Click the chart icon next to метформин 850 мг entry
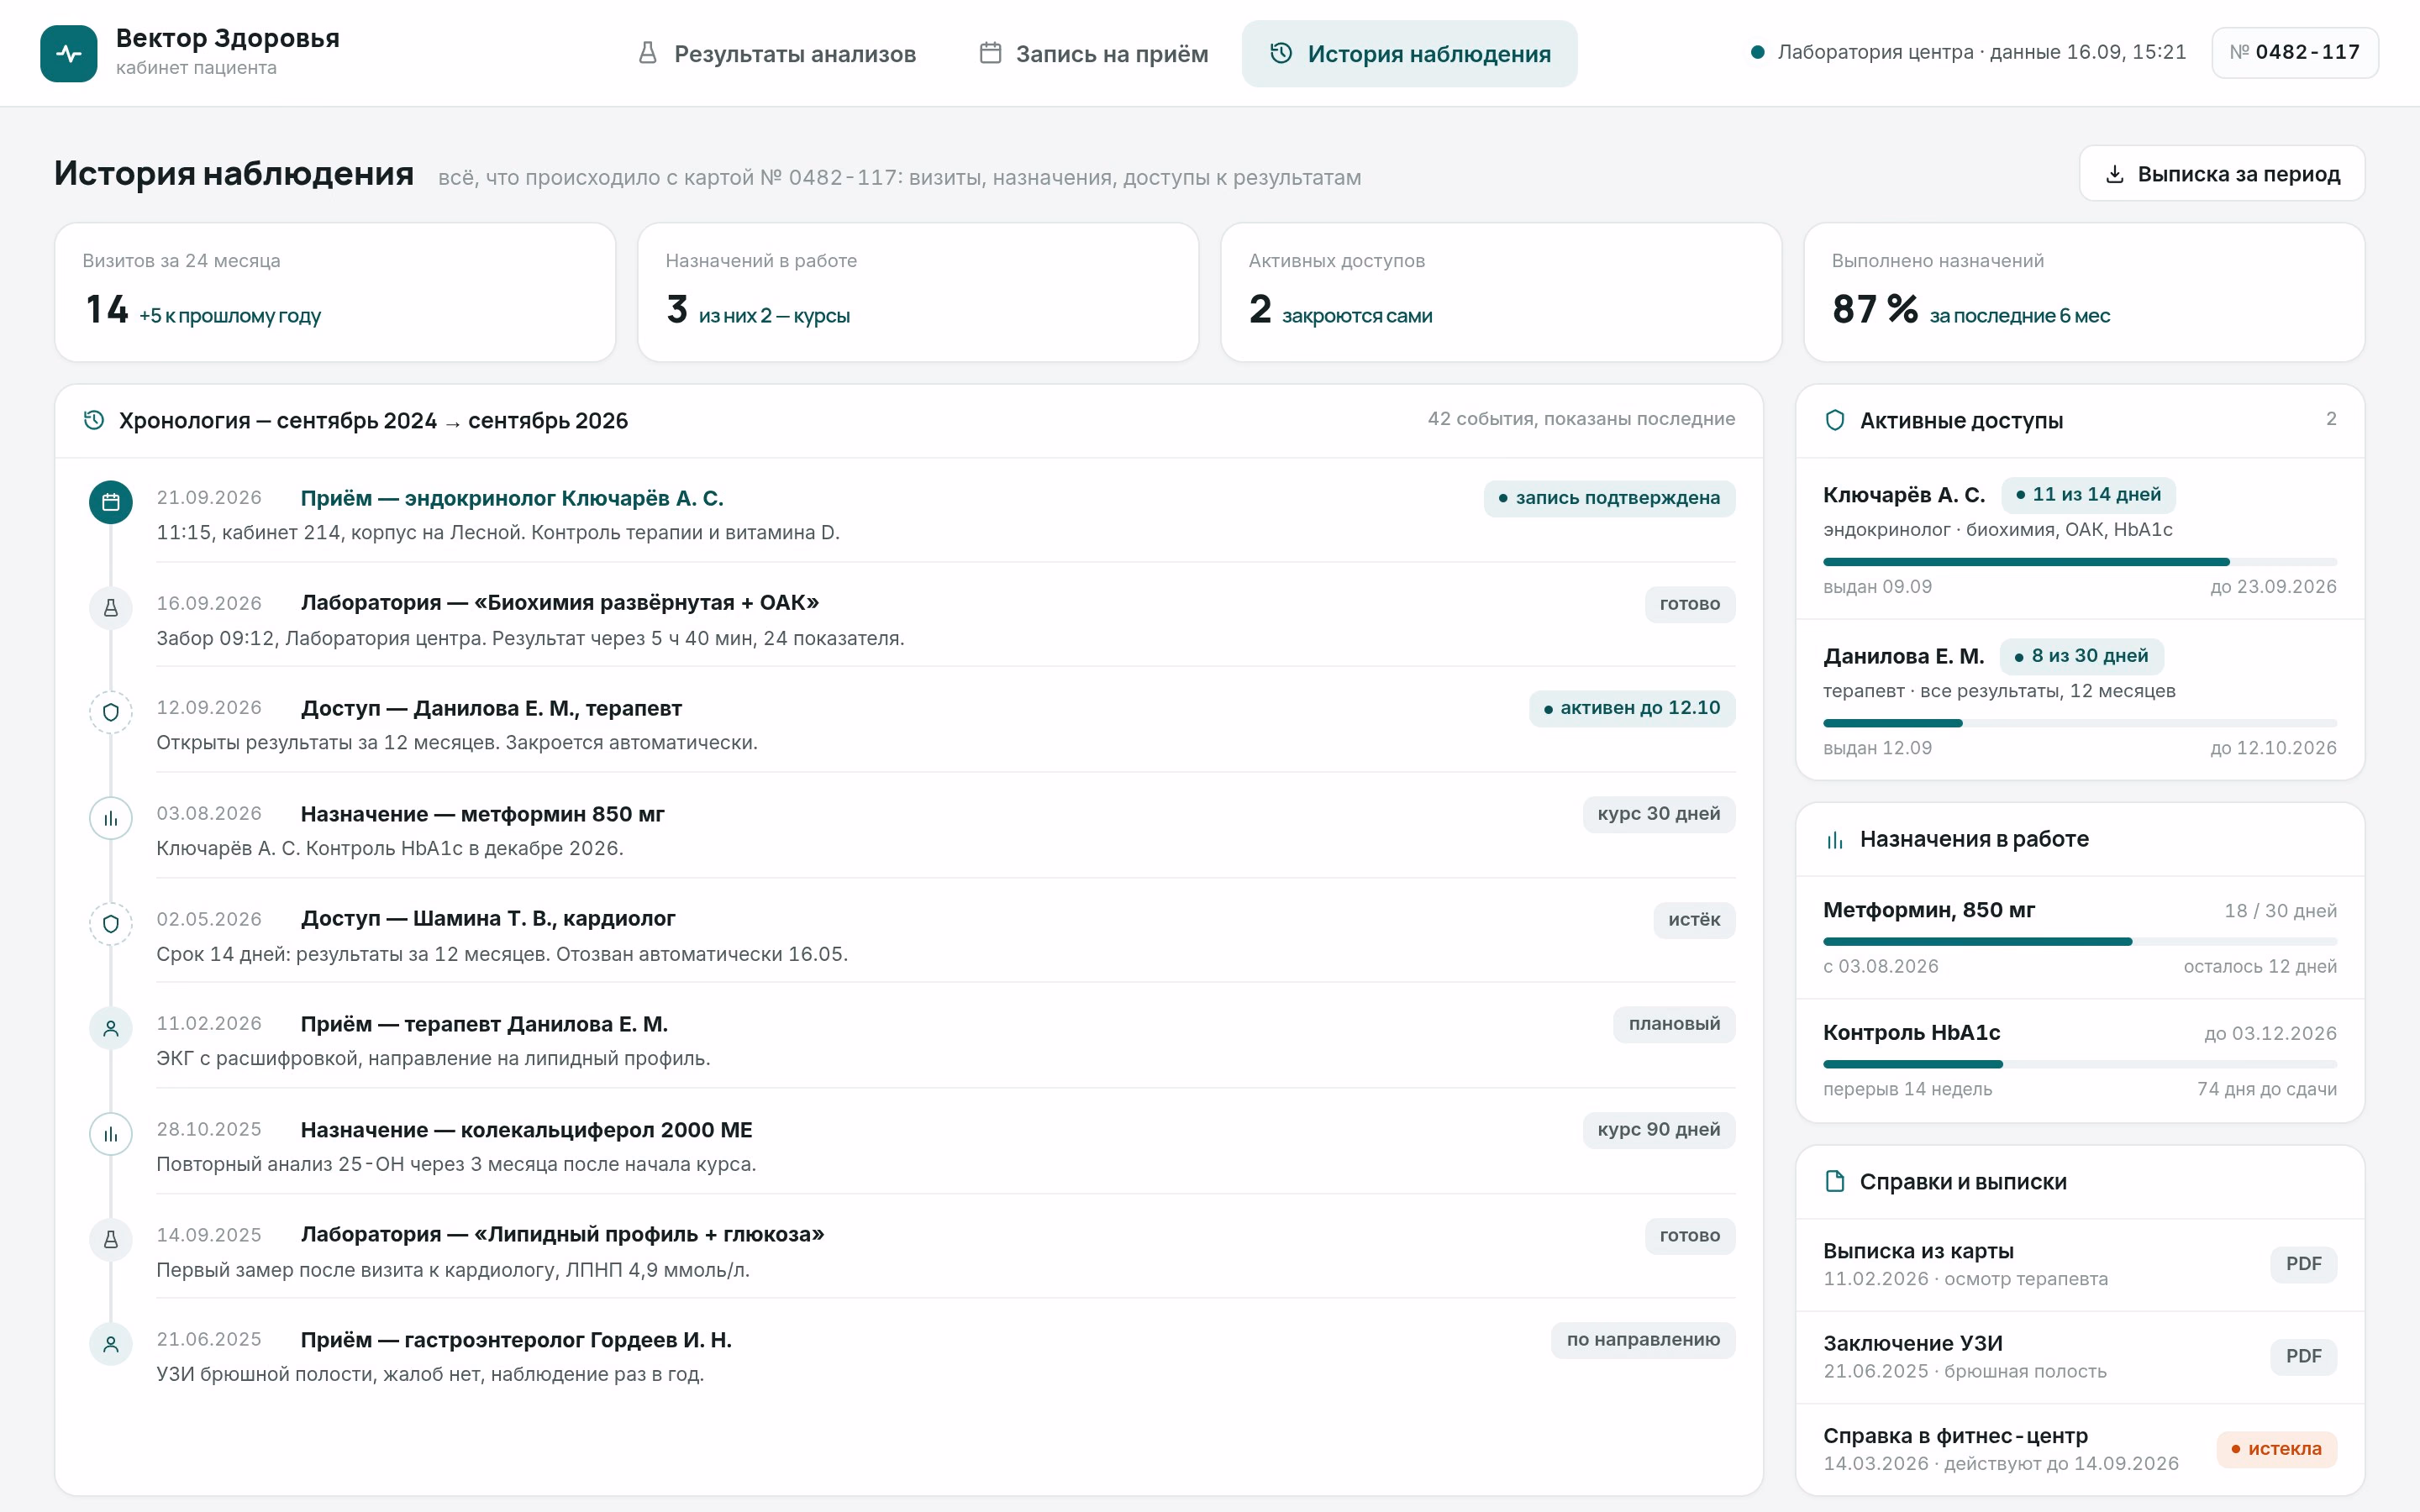This screenshot has height=1512, width=2420. [111, 819]
